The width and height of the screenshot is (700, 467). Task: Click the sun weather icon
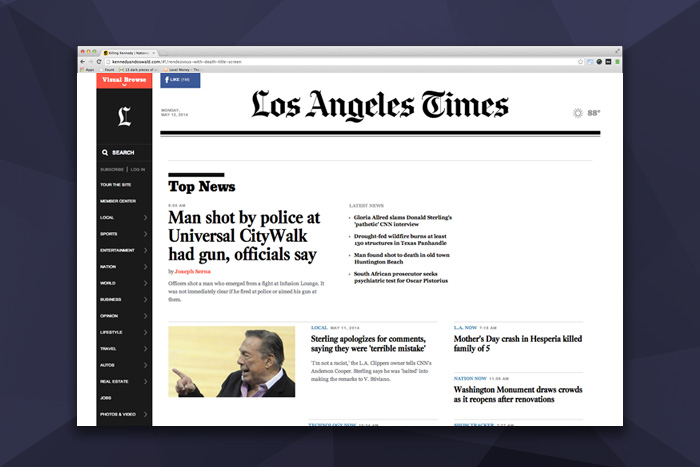pyautogui.click(x=578, y=113)
